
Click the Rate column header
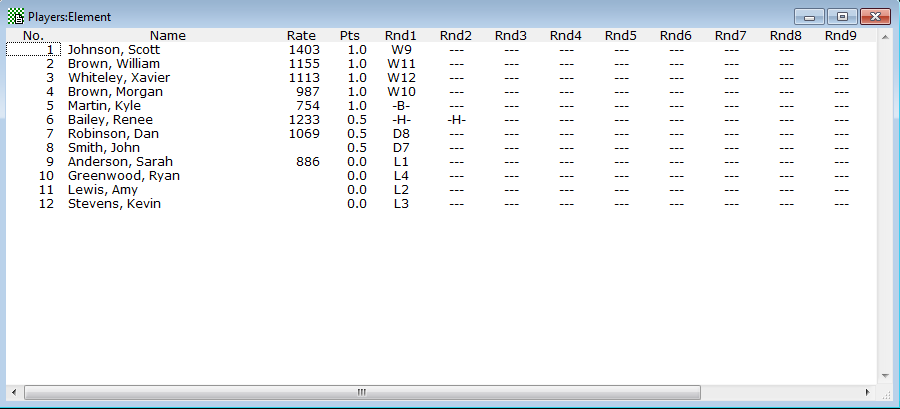click(x=301, y=35)
